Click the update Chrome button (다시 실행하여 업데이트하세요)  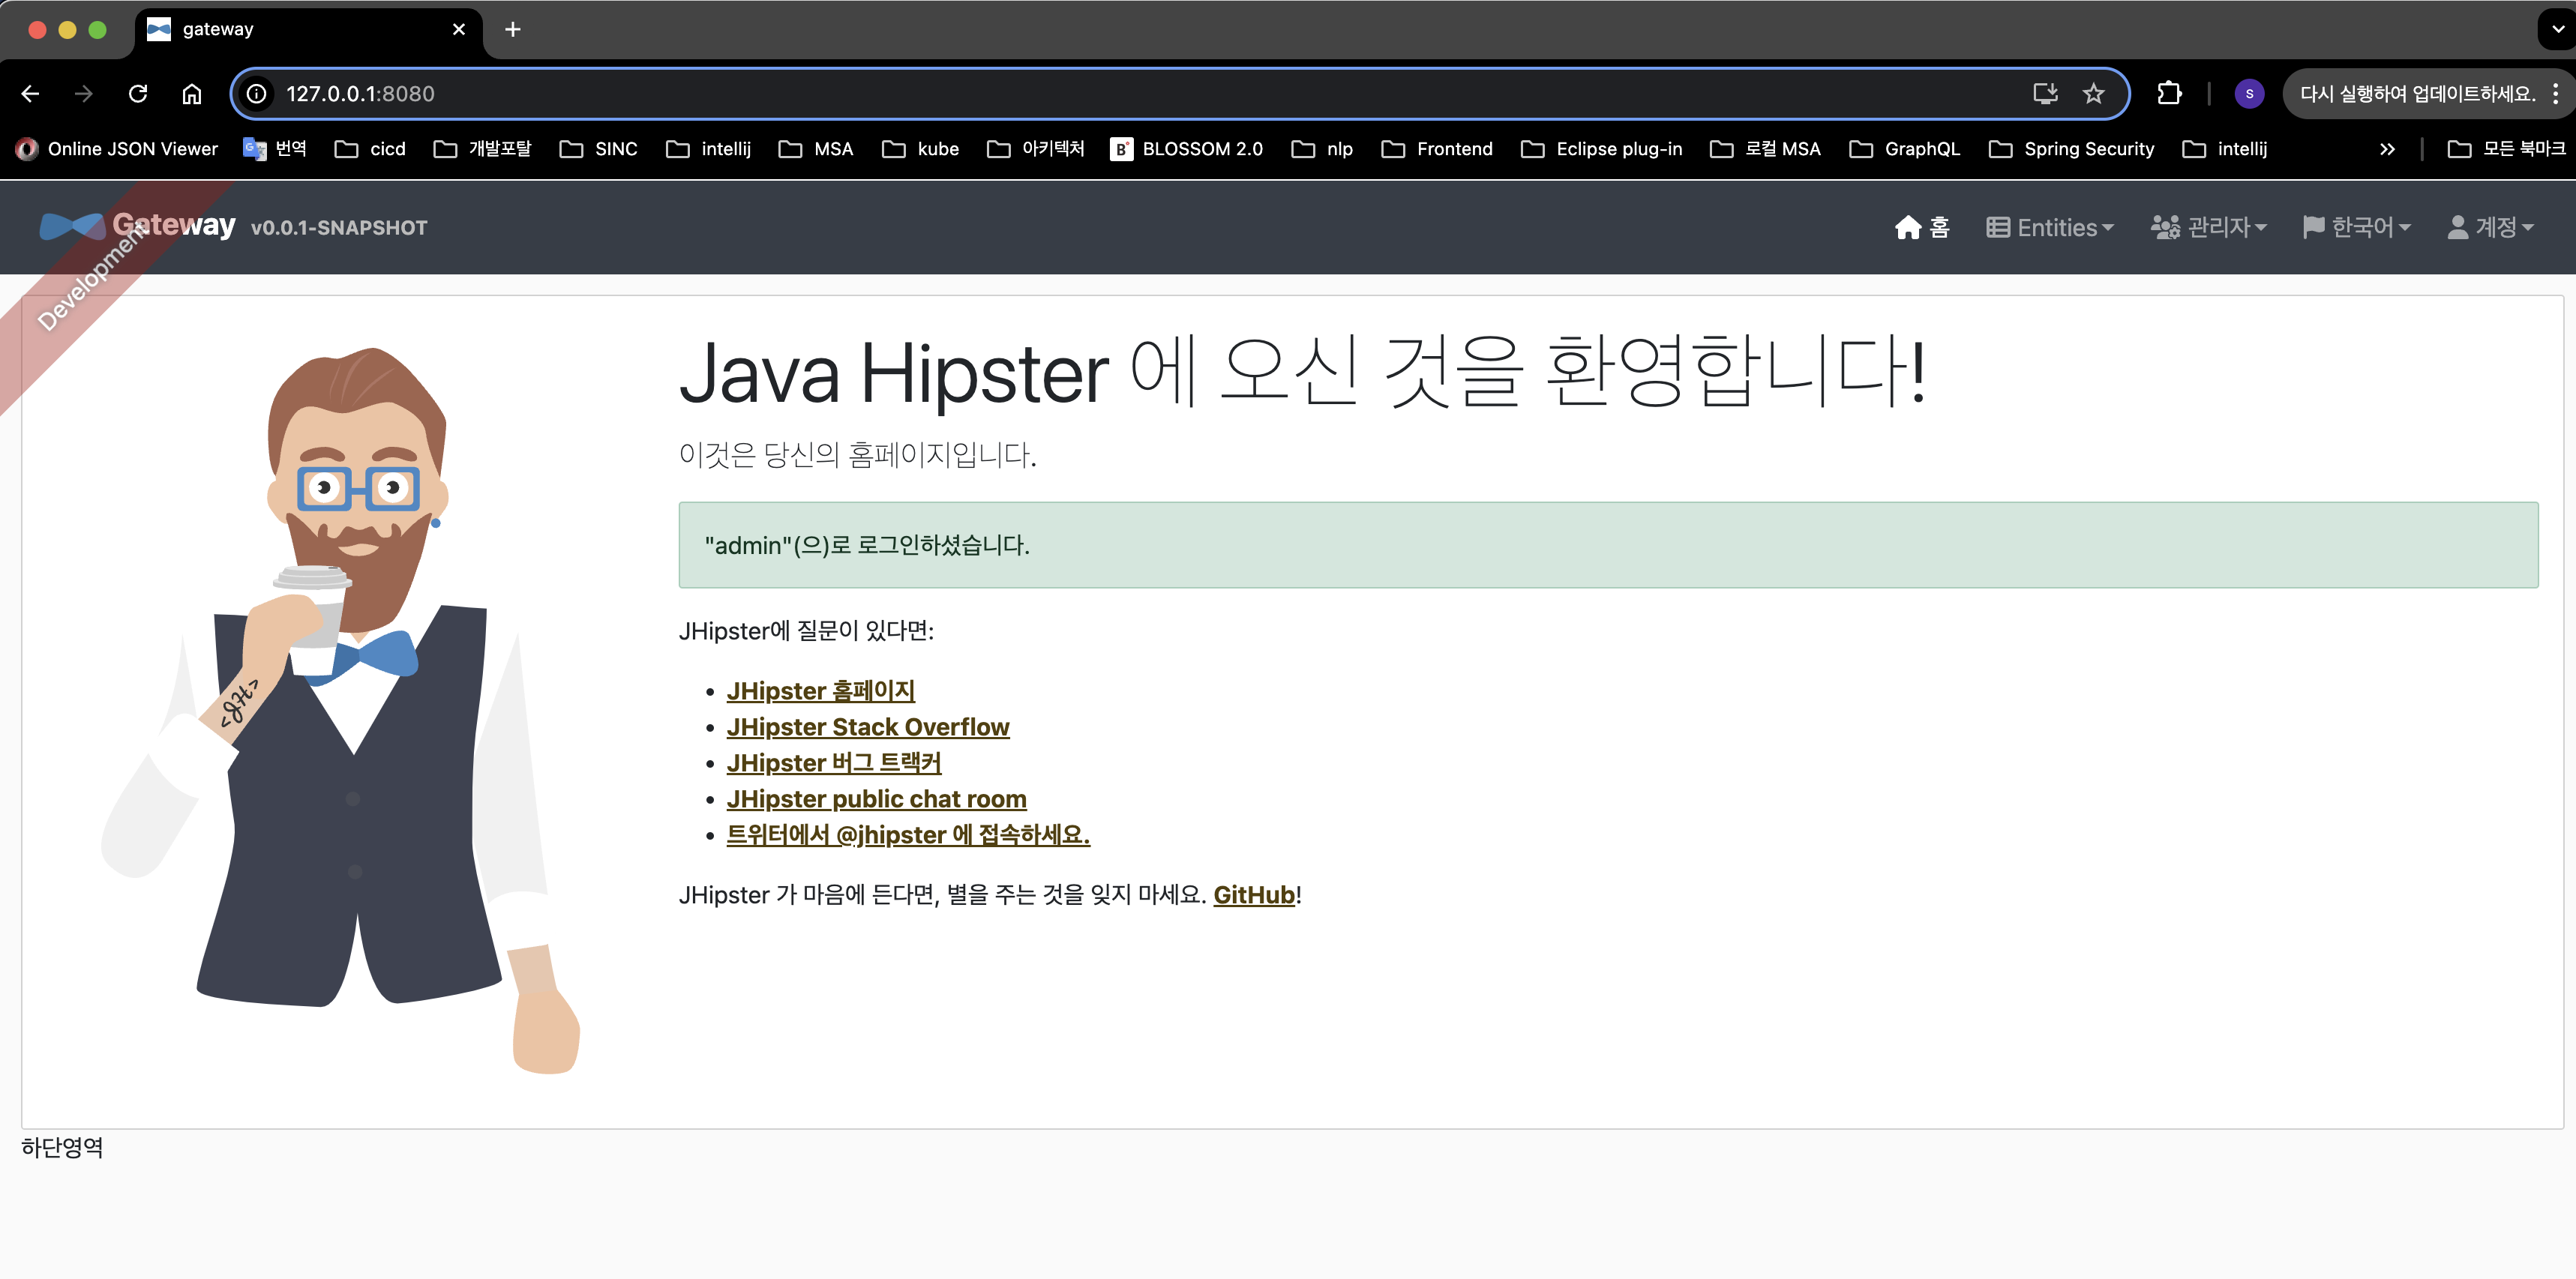(2417, 94)
